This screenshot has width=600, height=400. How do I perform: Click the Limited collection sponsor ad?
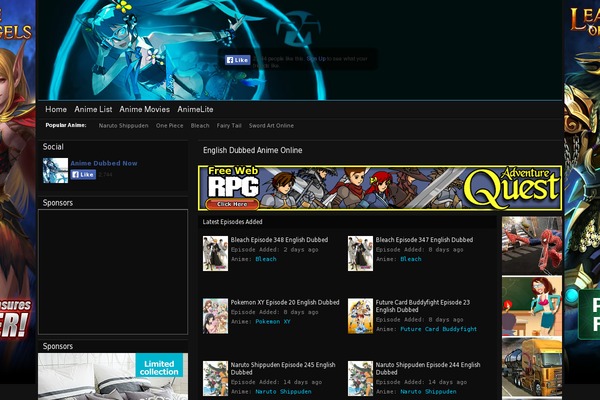(x=113, y=376)
